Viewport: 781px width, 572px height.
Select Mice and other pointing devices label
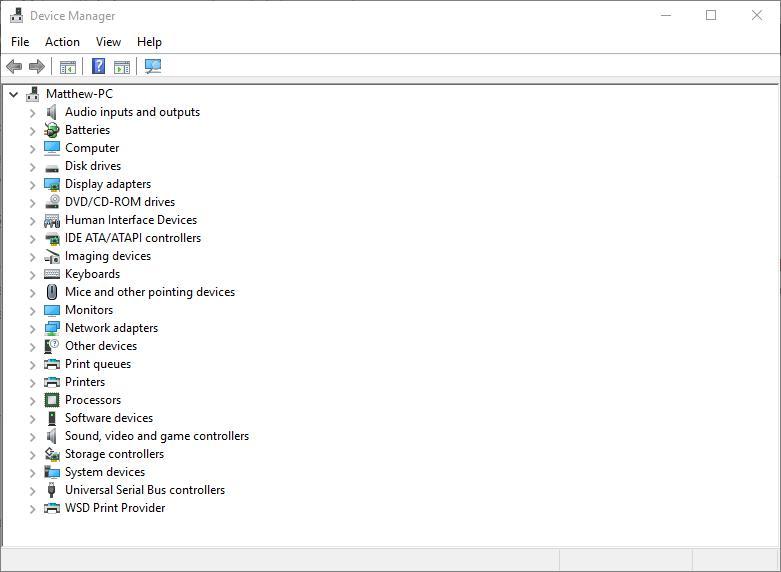(x=150, y=292)
